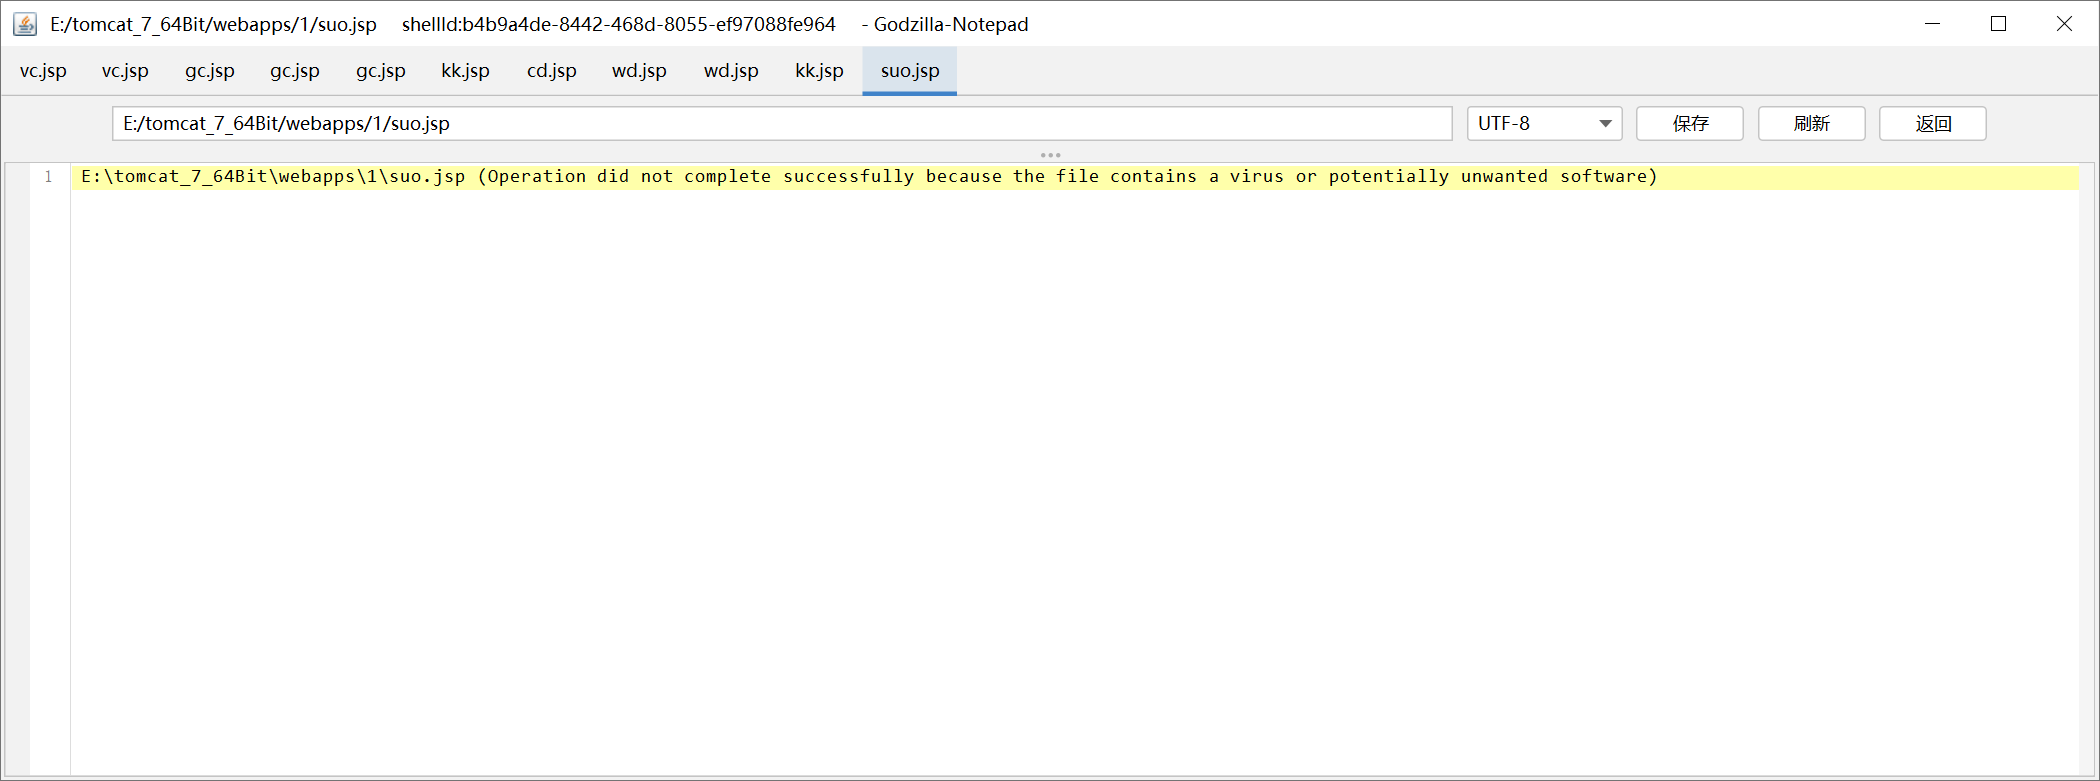Click the 保存 (save) button
The width and height of the screenshot is (2100, 781).
pos(1690,123)
